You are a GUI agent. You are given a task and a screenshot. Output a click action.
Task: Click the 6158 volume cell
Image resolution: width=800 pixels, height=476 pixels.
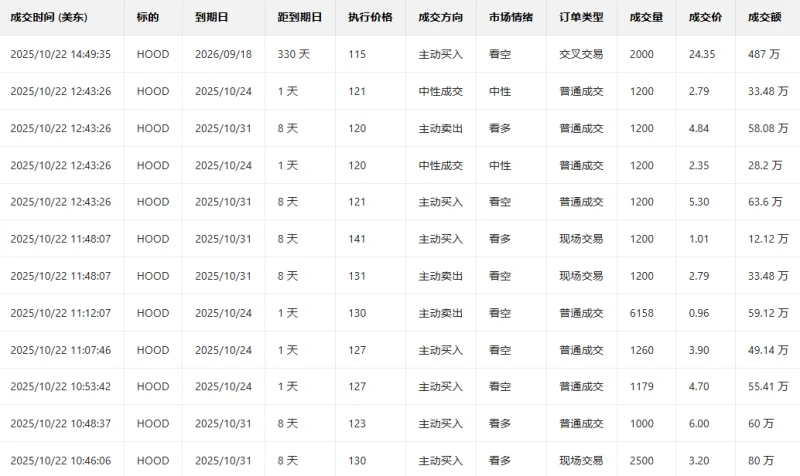click(x=642, y=313)
